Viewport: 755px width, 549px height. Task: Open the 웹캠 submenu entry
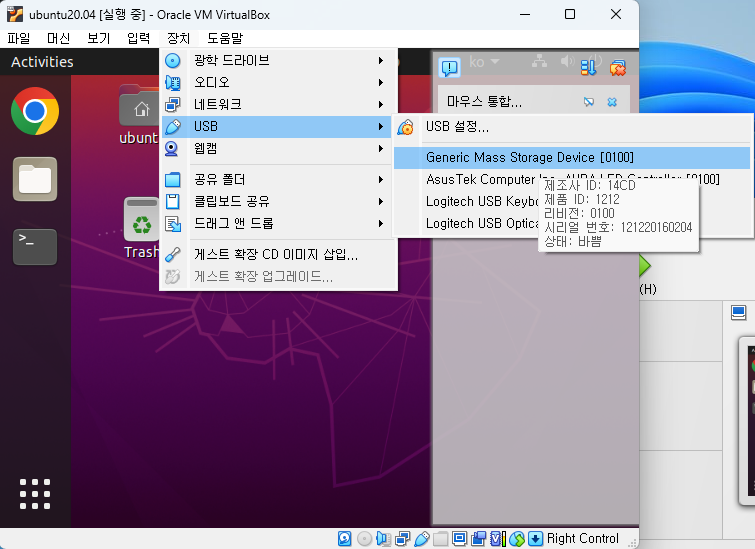[x=278, y=148]
